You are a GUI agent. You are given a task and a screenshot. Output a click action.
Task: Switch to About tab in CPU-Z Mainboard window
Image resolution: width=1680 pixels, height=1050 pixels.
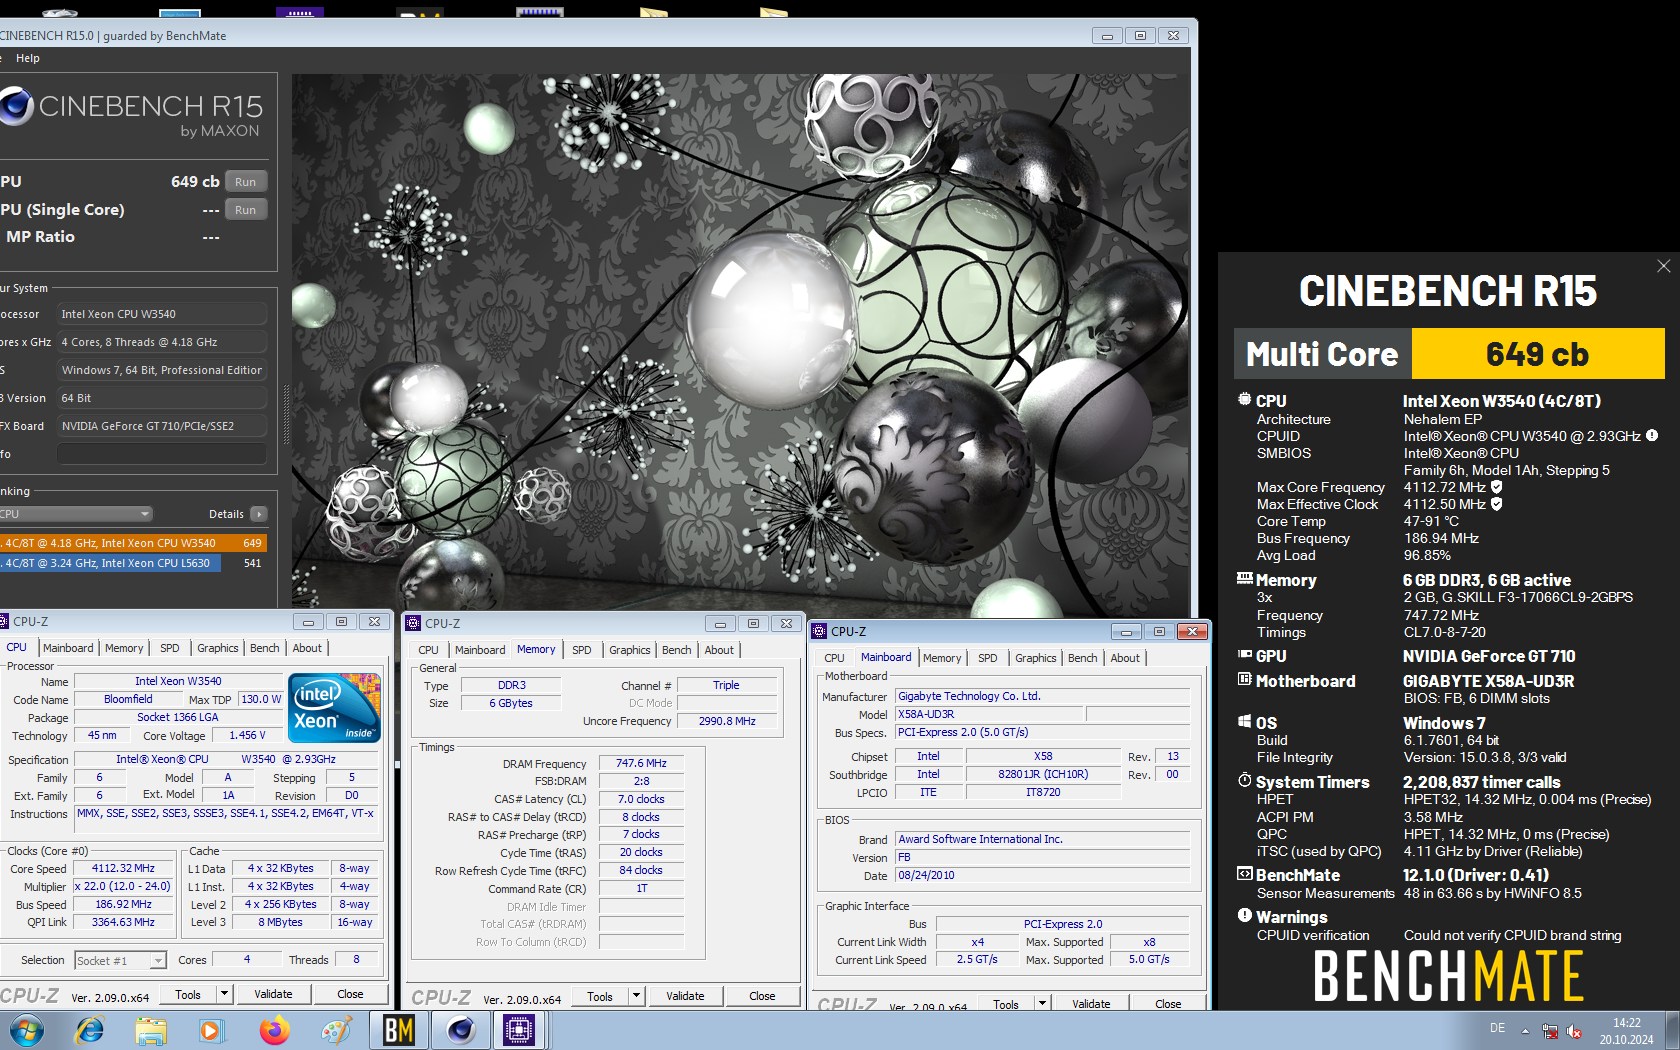coord(1125,658)
